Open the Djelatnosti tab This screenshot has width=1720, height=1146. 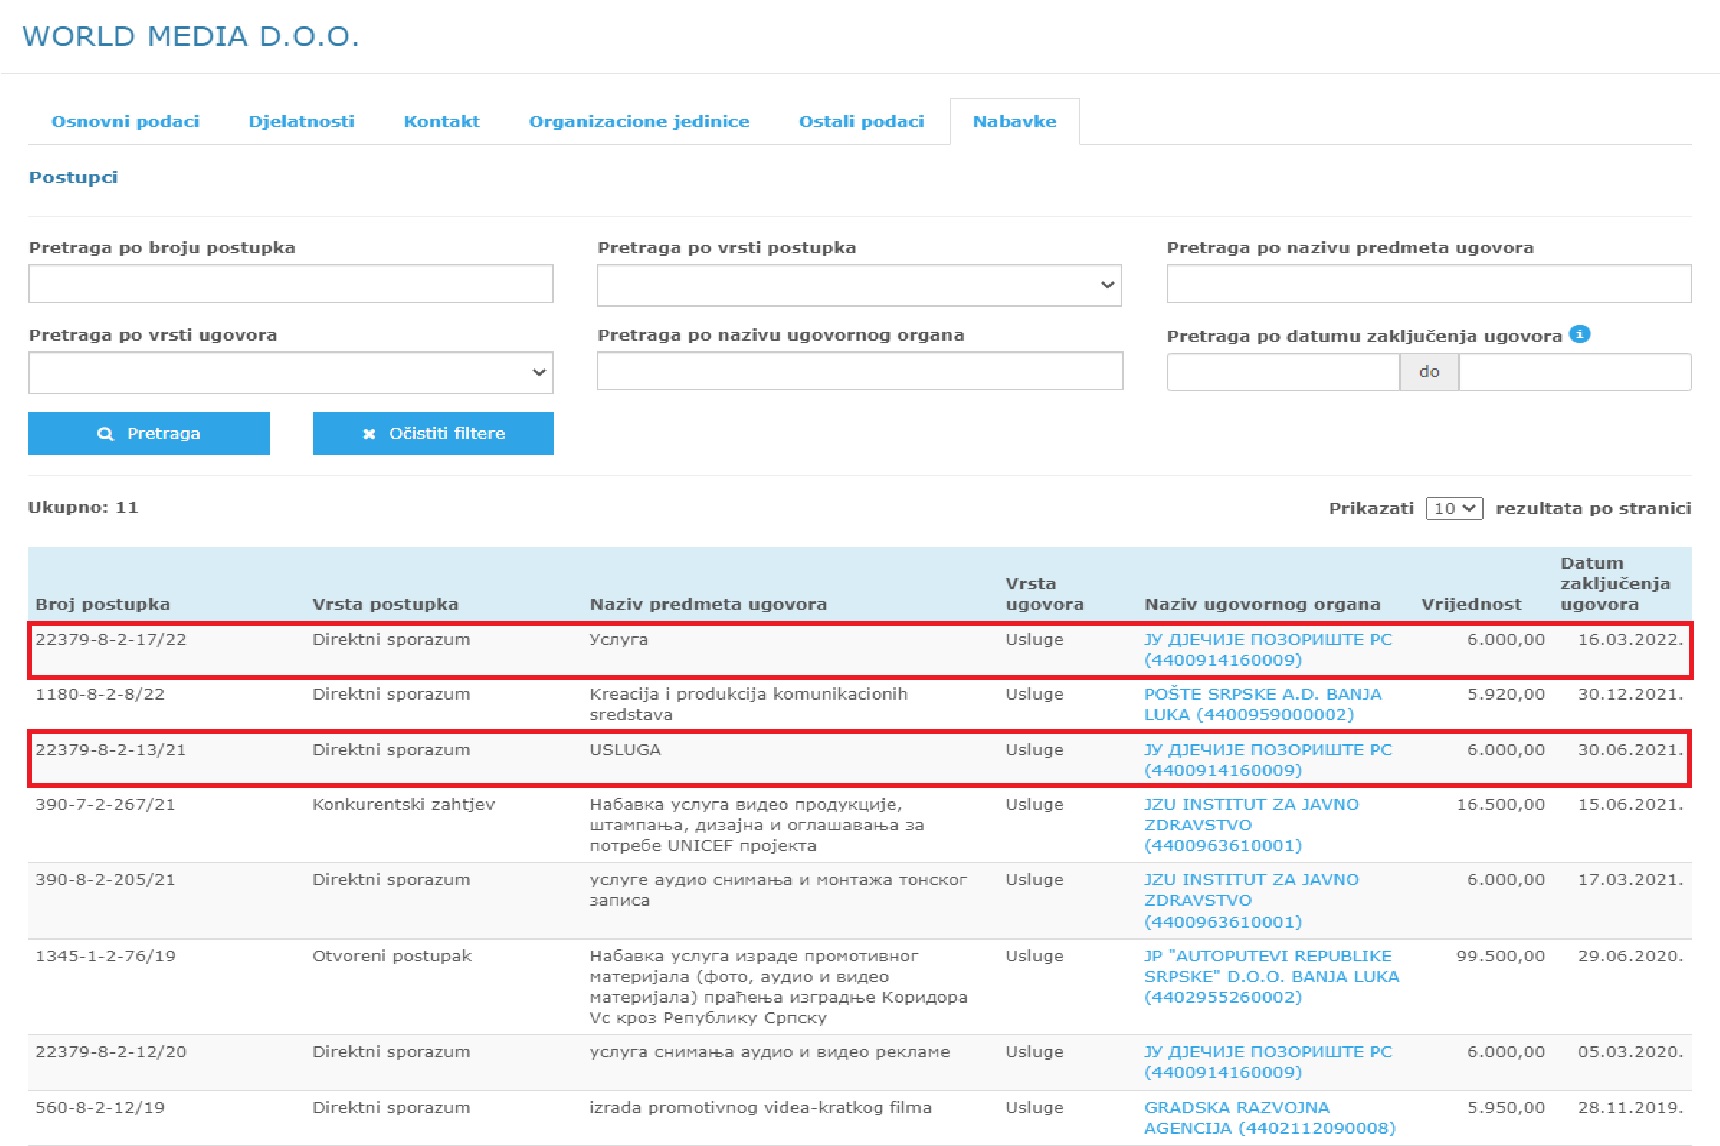[301, 121]
